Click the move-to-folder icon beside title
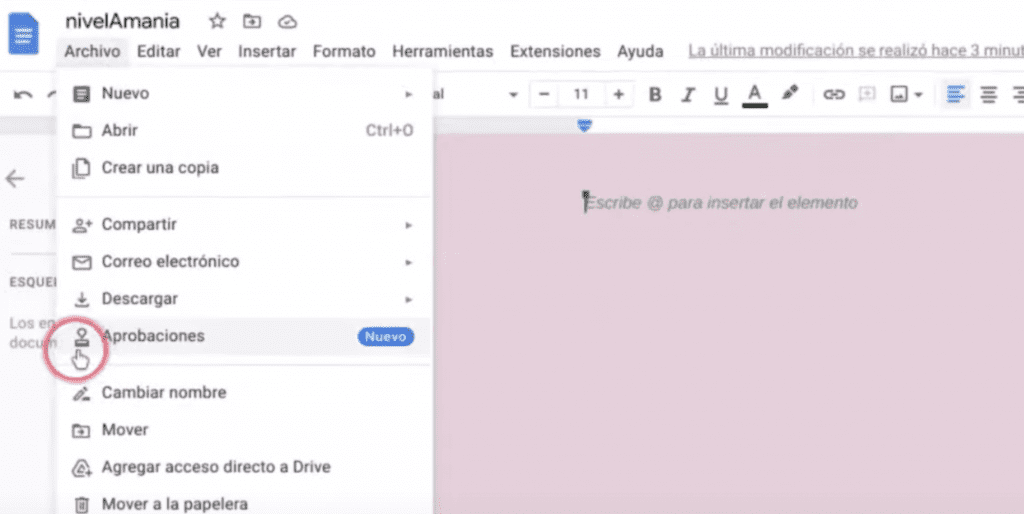 pyautogui.click(x=252, y=21)
